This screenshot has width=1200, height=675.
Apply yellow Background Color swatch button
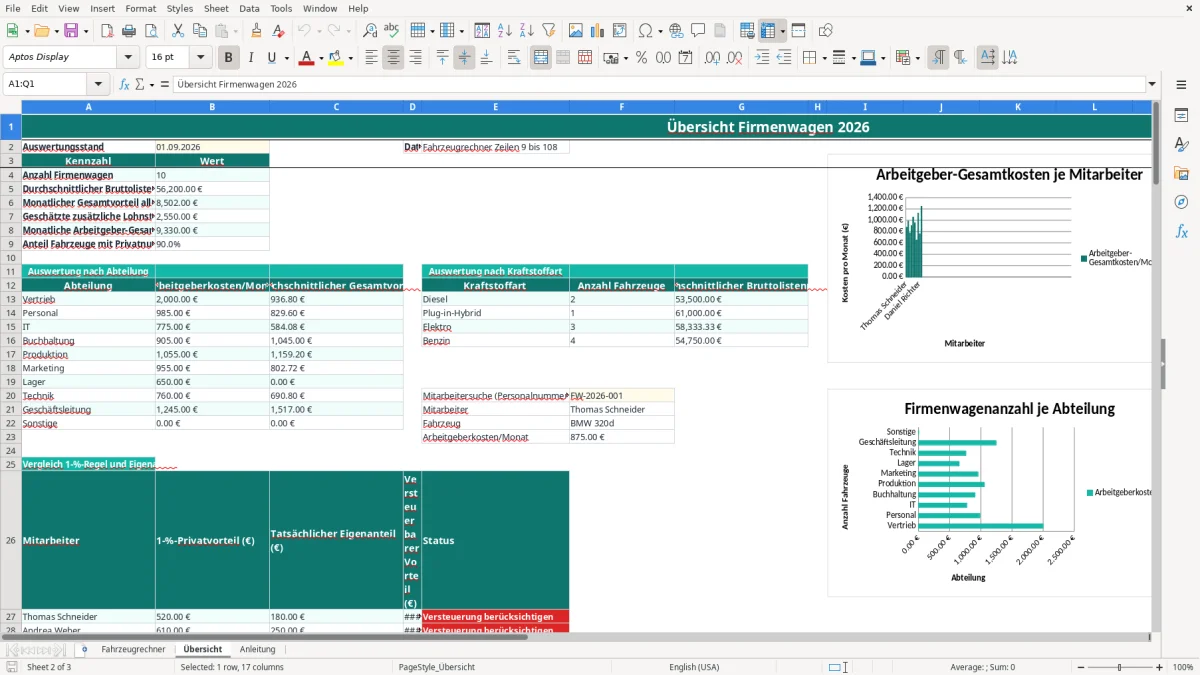point(336,58)
